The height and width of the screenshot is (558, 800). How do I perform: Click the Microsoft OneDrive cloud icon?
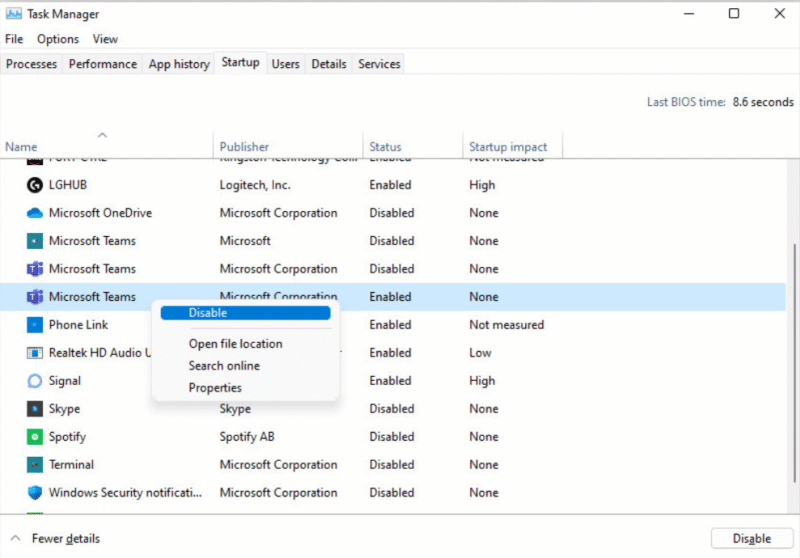click(x=34, y=213)
